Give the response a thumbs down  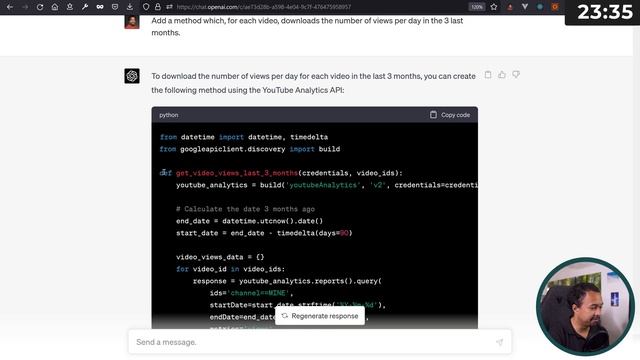tap(516, 75)
